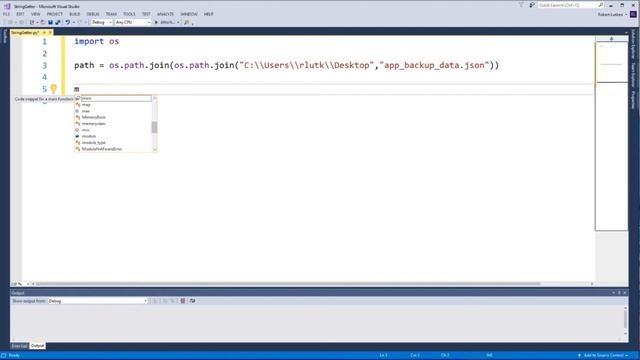
Task: Click the lightbulb quick actions icon
Action: pos(53,88)
